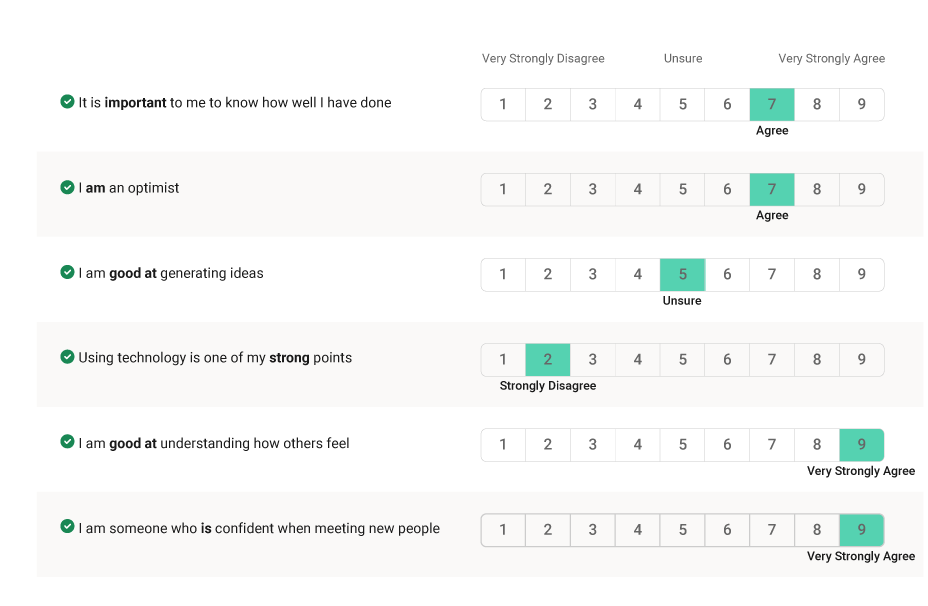Choose 6 for 'I am an optimist'
Viewport: 928px width, 606px height.
727,190
